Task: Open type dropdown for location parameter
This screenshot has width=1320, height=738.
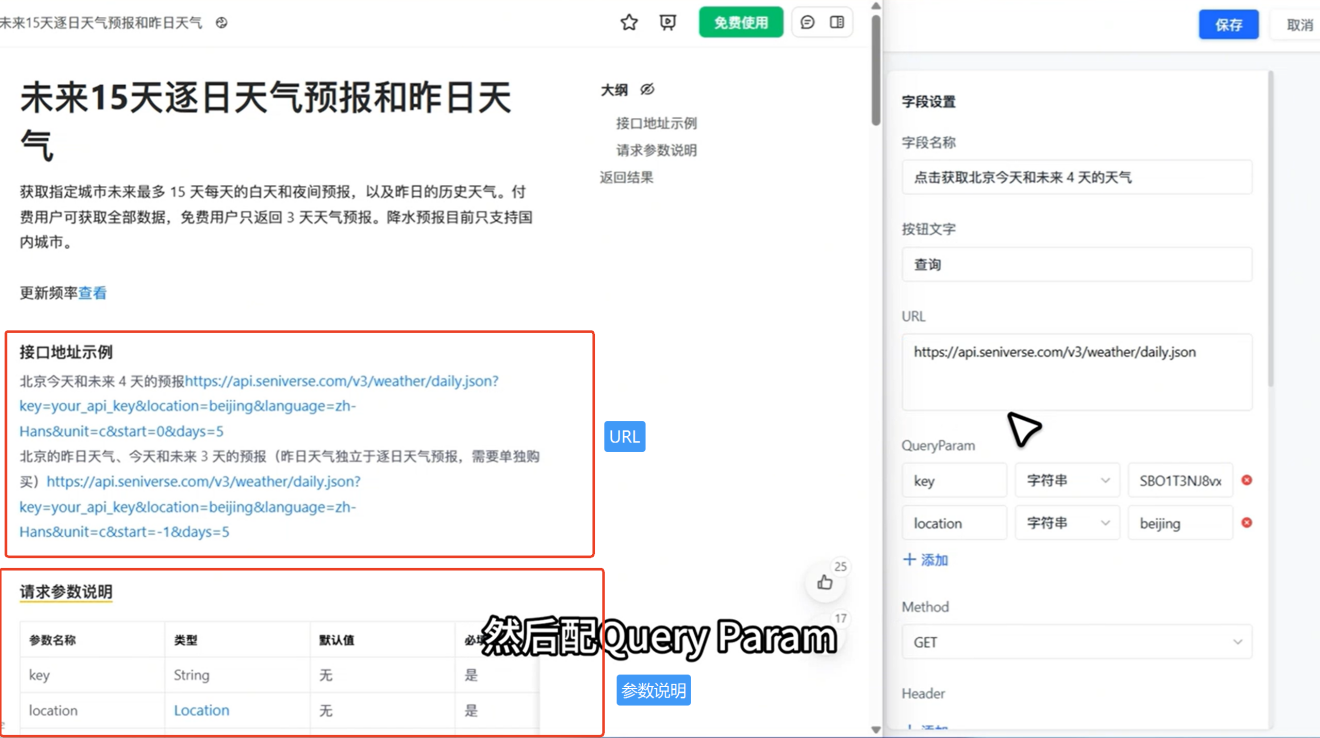Action: pyautogui.click(x=1067, y=523)
